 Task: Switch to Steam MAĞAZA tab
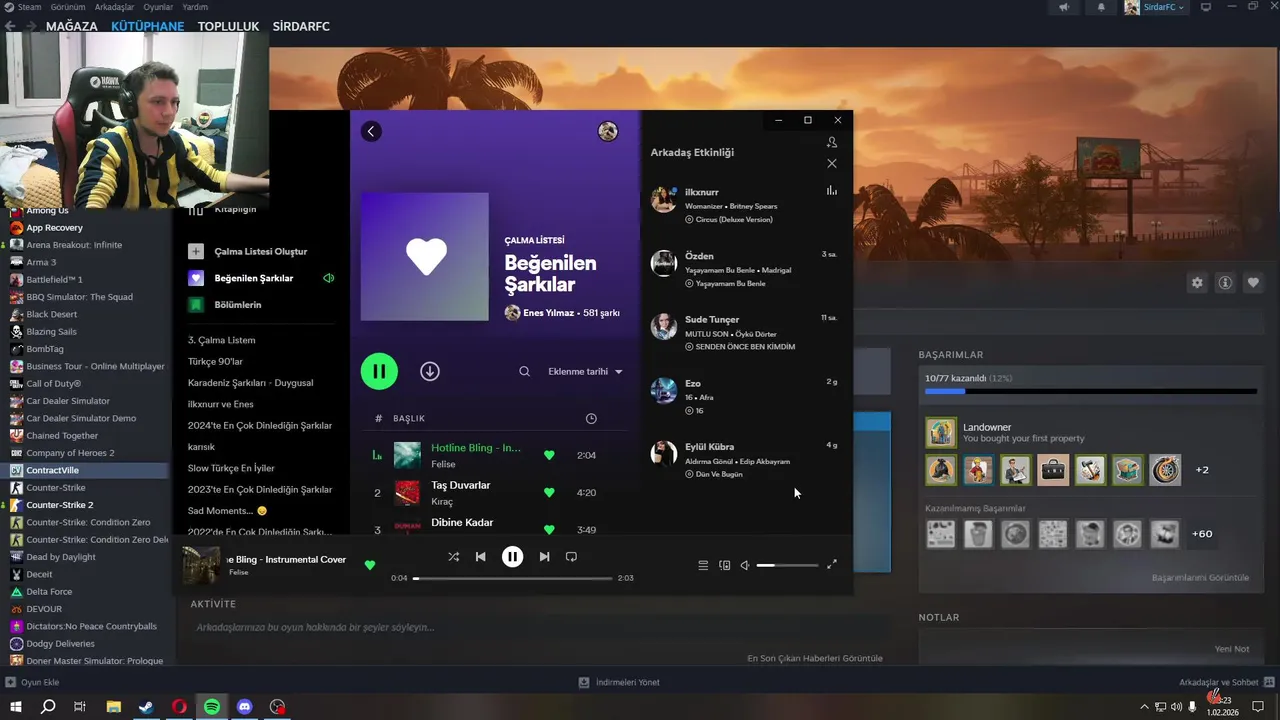tap(72, 26)
